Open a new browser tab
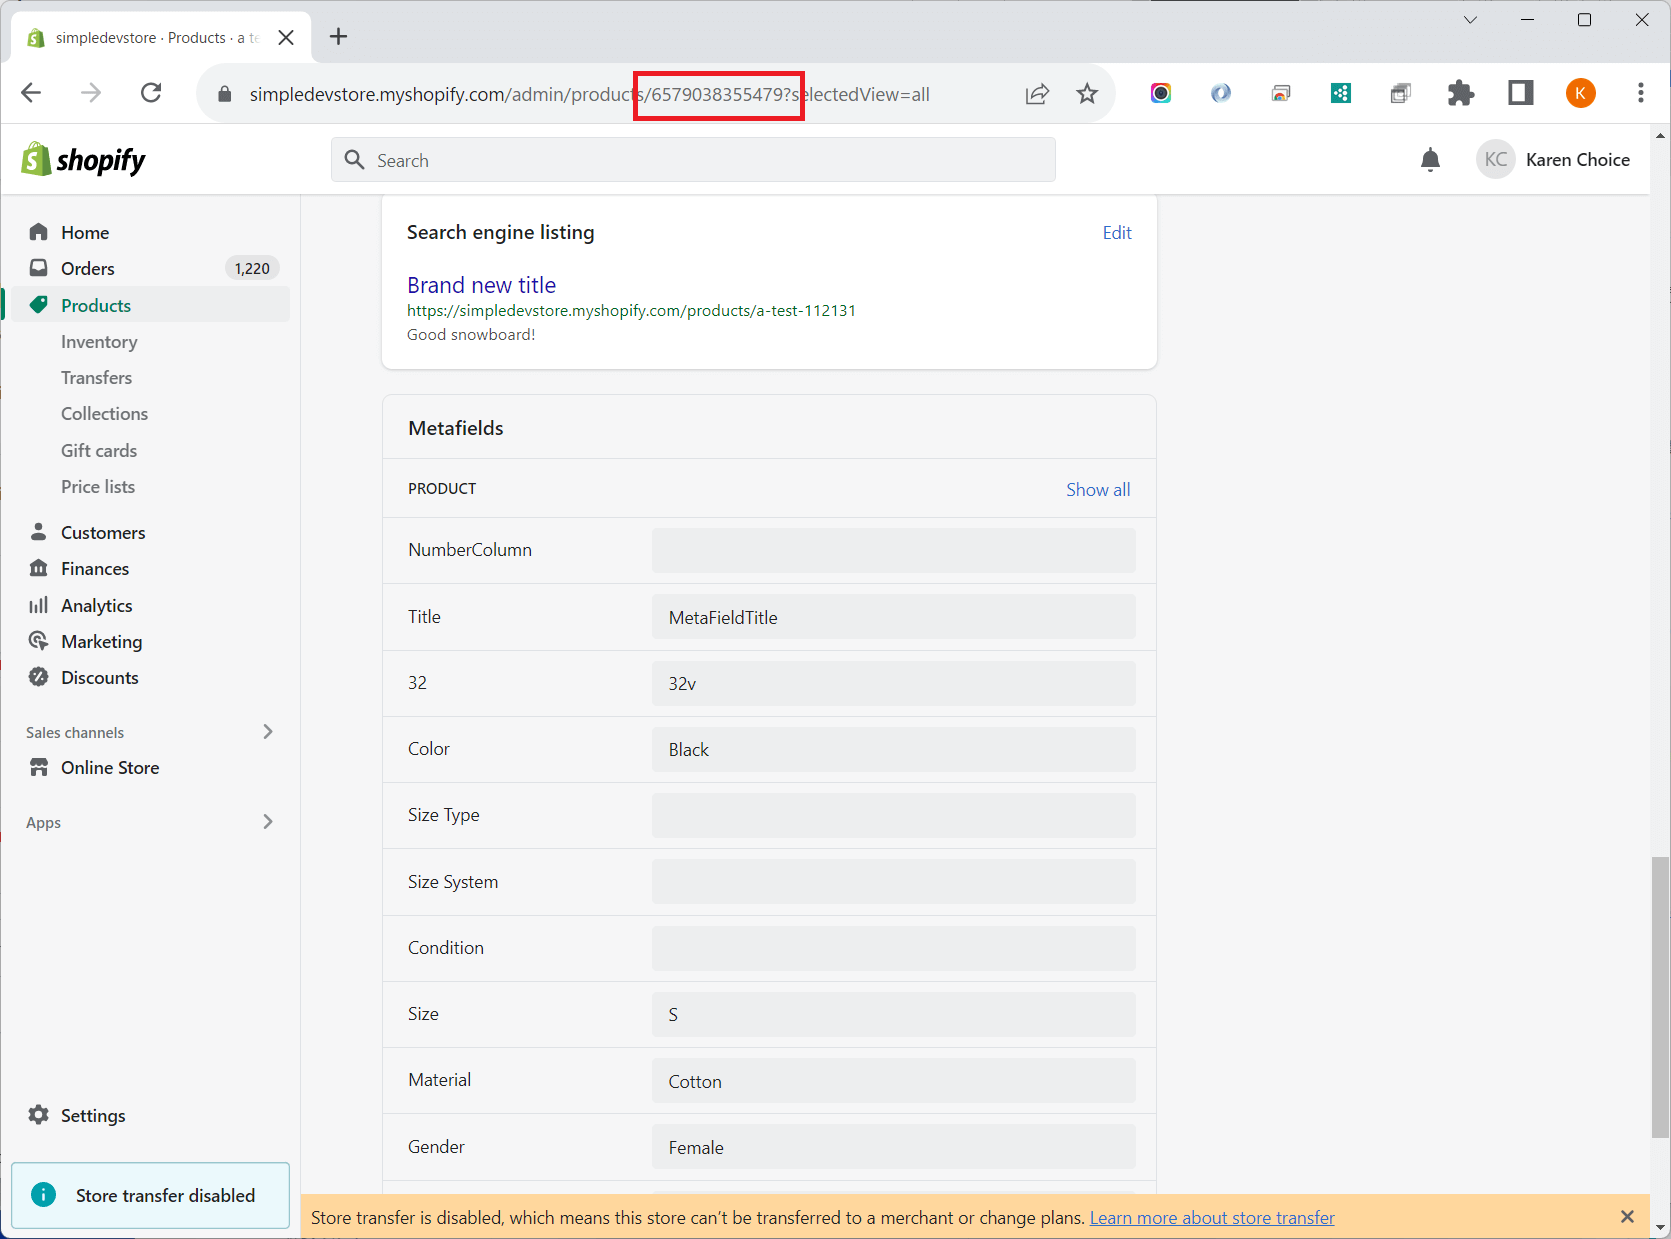Image resolution: width=1671 pixels, height=1239 pixels. coord(339,37)
